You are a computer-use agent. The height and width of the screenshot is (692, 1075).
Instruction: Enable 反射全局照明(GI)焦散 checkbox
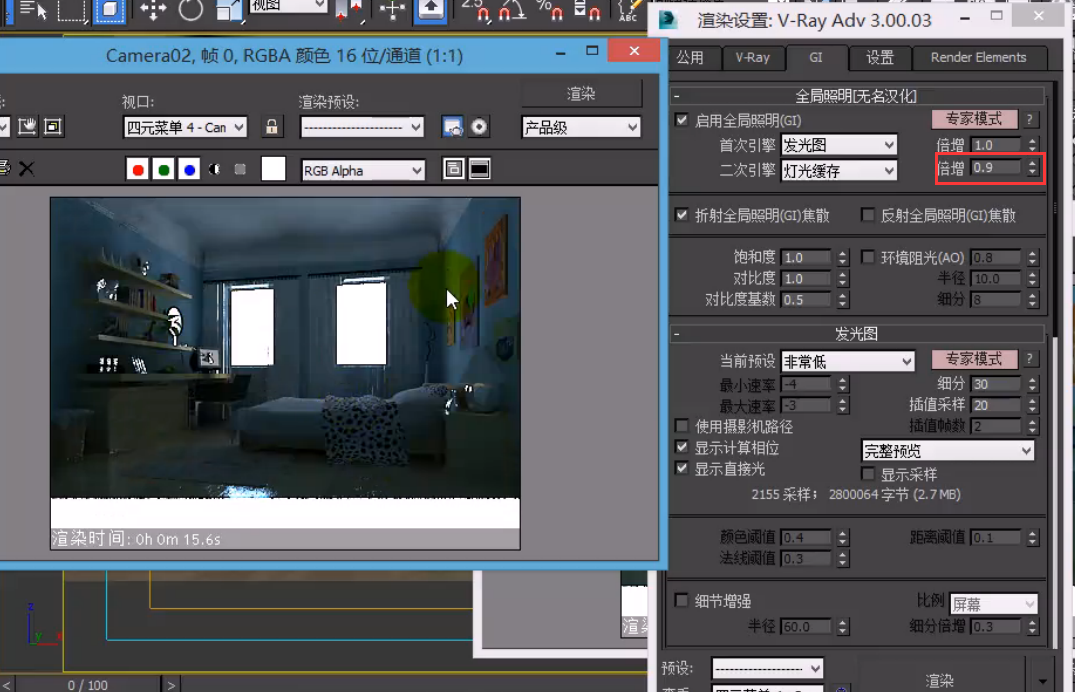(868, 215)
